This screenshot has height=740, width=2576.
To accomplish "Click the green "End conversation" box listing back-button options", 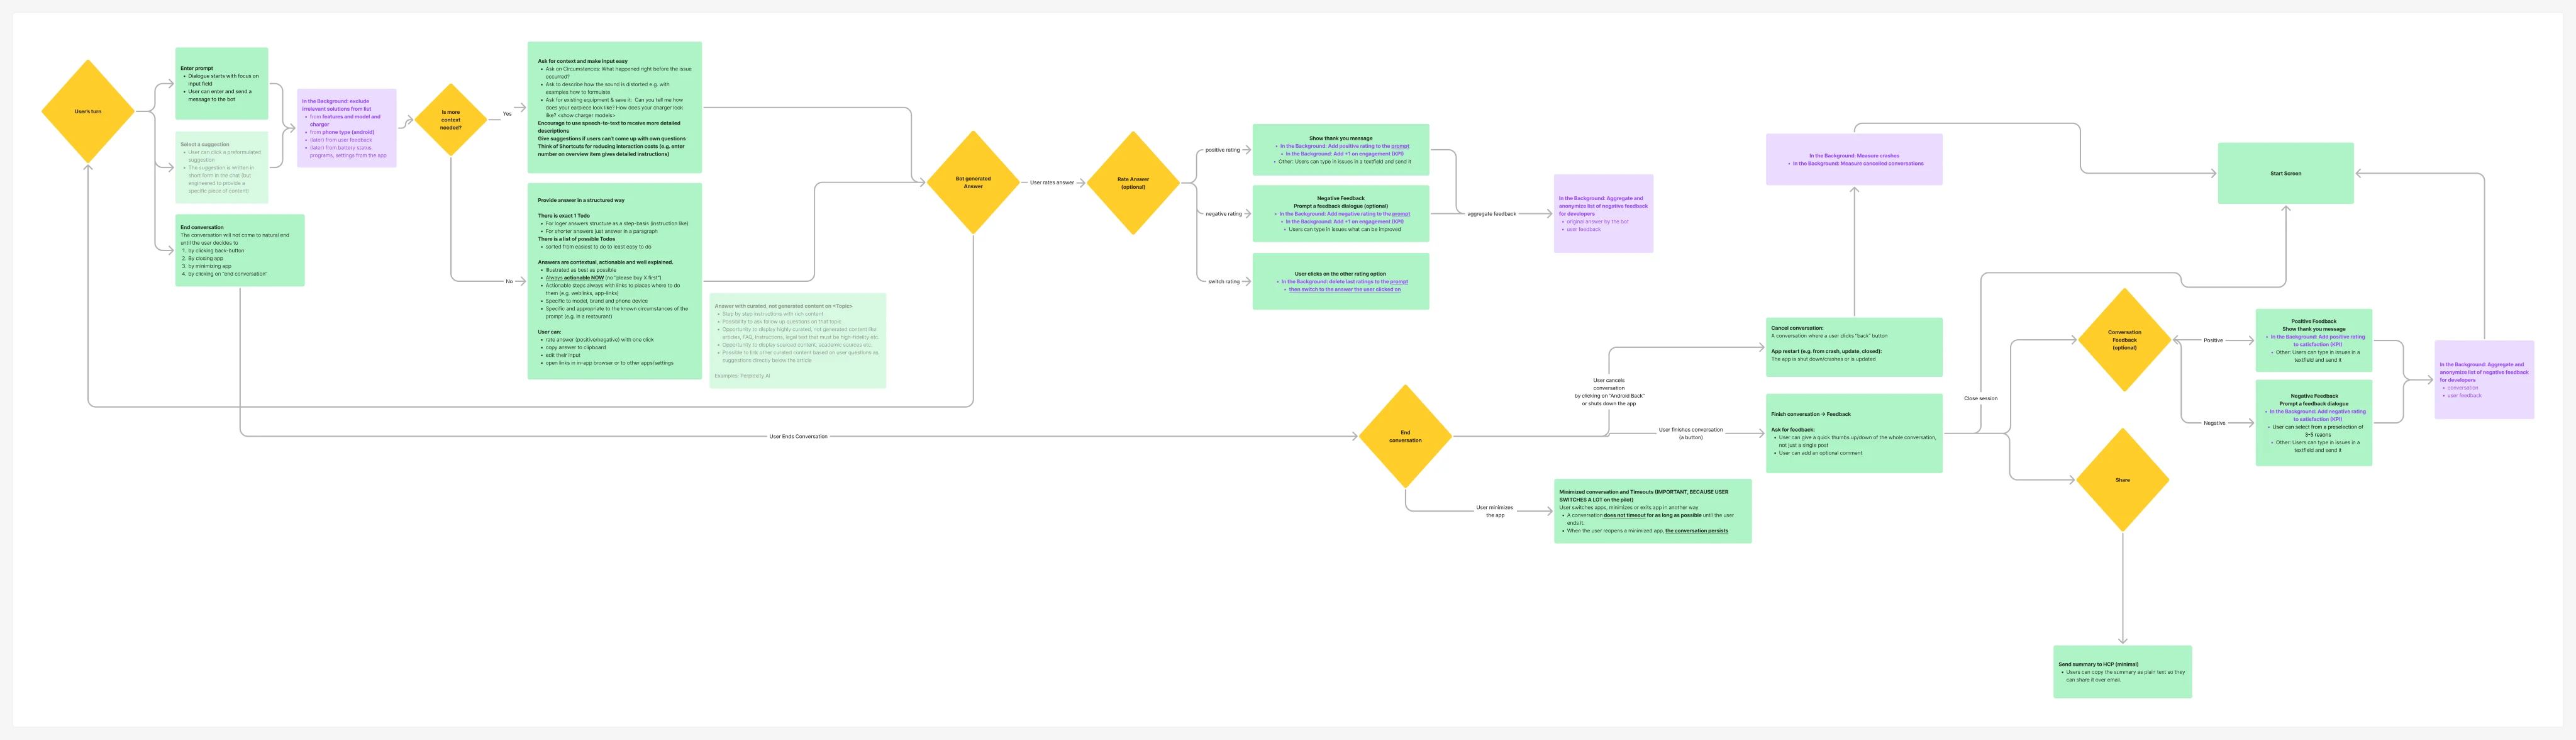I will [x=240, y=250].
